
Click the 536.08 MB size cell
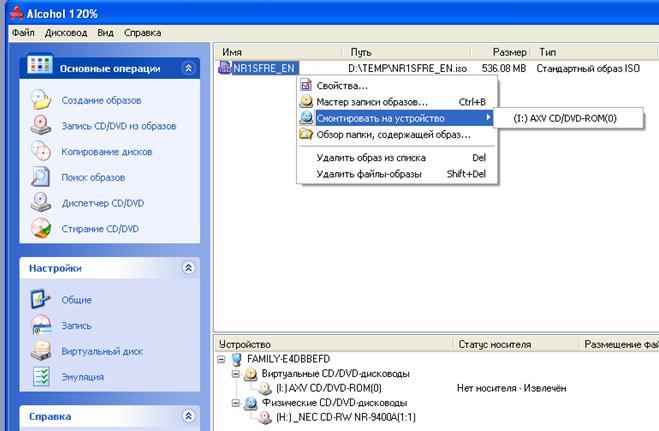pyautogui.click(x=503, y=68)
